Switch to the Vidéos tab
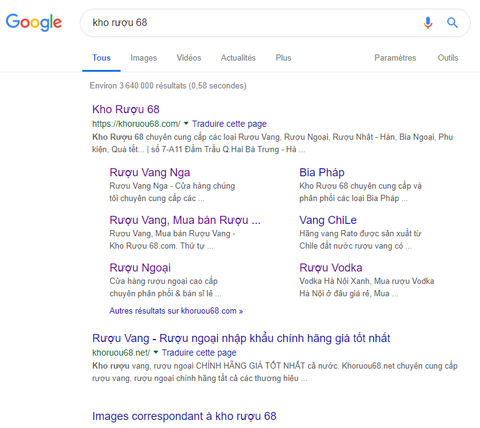 (189, 58)
